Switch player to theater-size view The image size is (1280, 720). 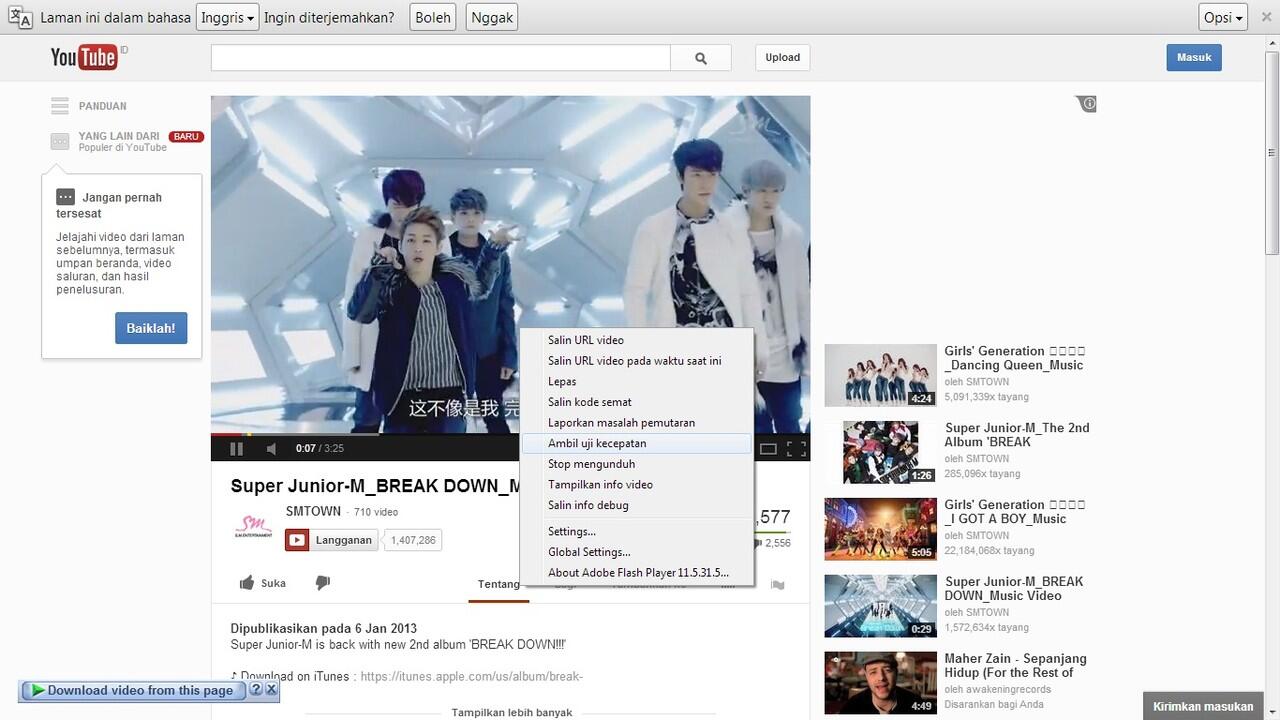pos(768,449)
